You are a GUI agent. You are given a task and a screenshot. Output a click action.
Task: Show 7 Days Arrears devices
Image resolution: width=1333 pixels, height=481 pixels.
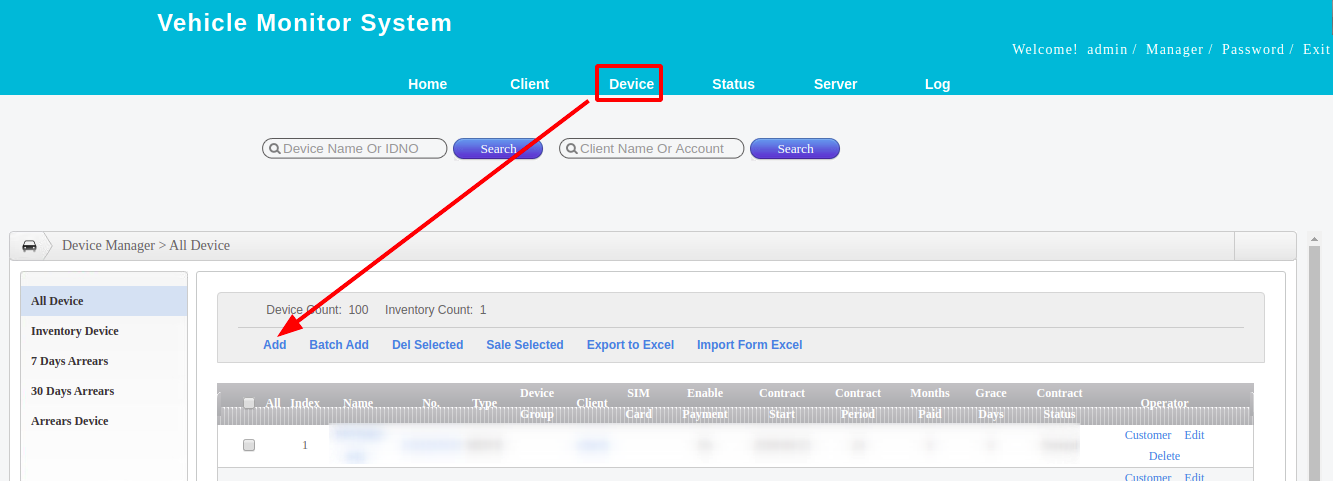70,361
